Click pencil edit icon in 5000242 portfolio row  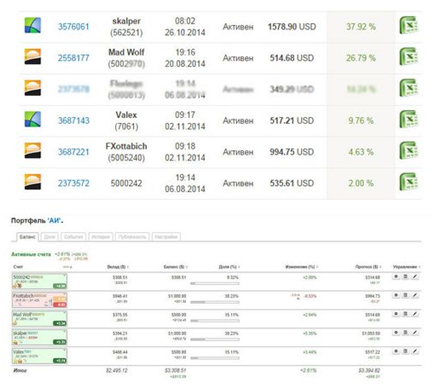pos(415,277)
